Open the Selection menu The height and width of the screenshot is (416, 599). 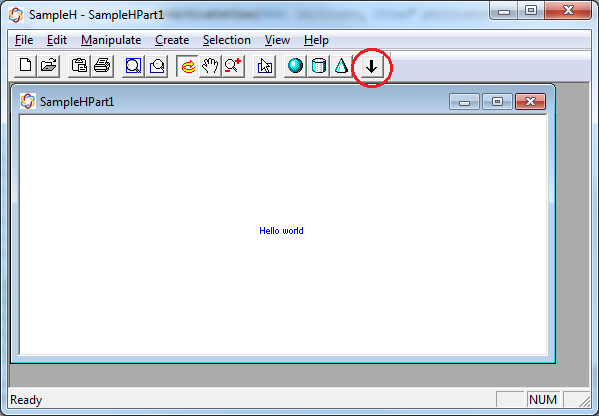(227, 40)
